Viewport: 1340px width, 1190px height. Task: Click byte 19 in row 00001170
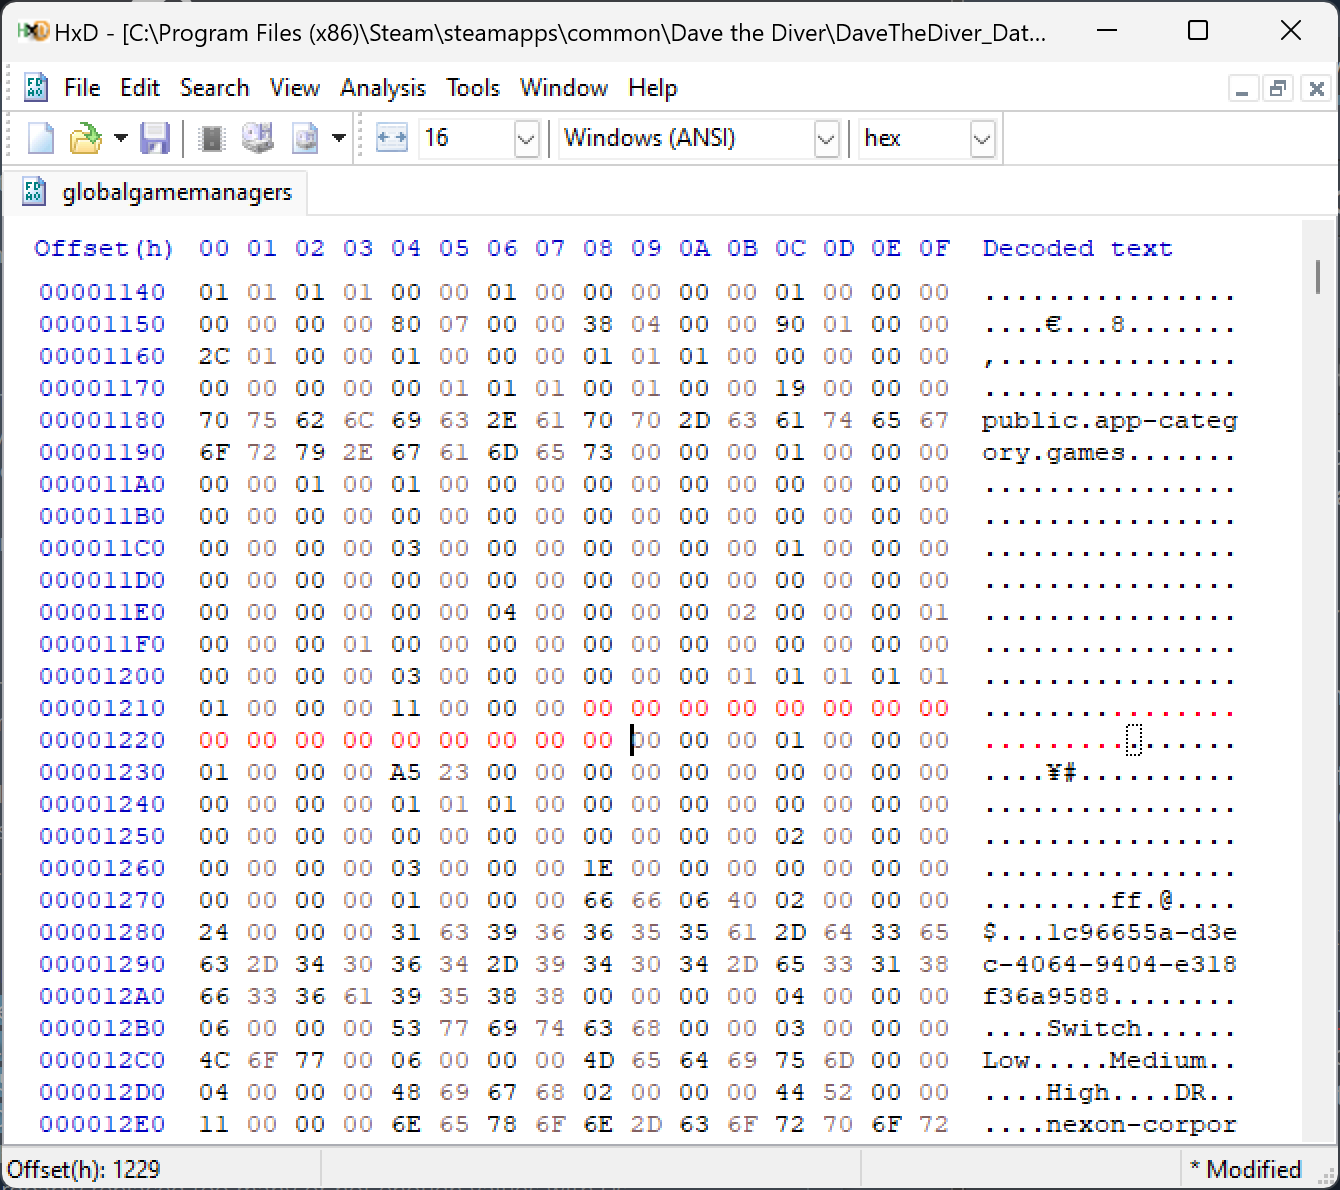pyautogui.click(x=790, y=388)
